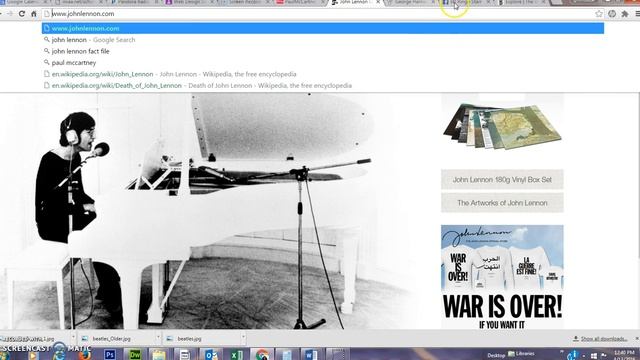Open the beatles_Older.jpg download
This screenshot has width=640, height=360.
click(111, 339)
